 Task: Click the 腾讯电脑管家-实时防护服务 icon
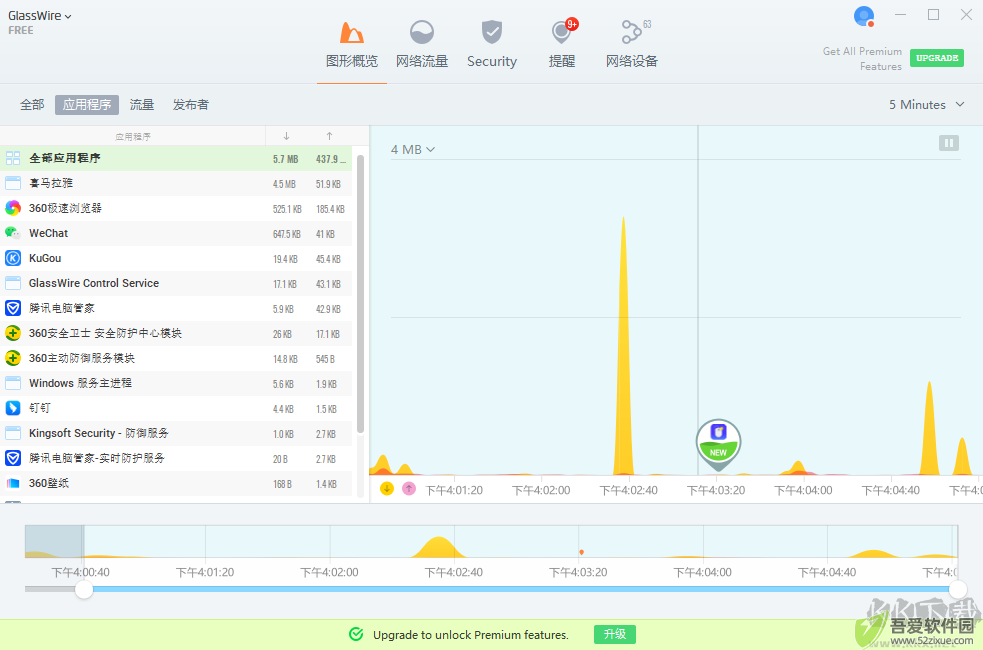pos(13,458)
